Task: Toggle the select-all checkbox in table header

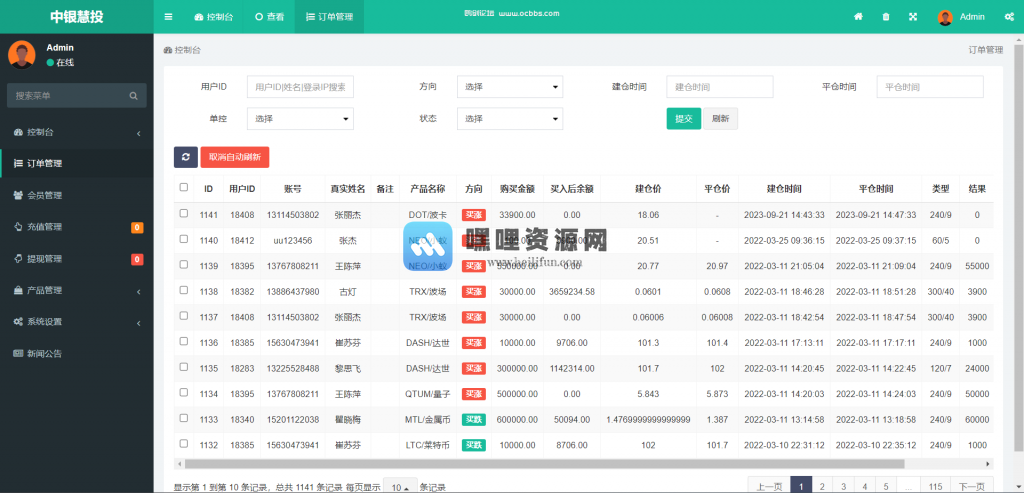Action: (x=184, y=187)
